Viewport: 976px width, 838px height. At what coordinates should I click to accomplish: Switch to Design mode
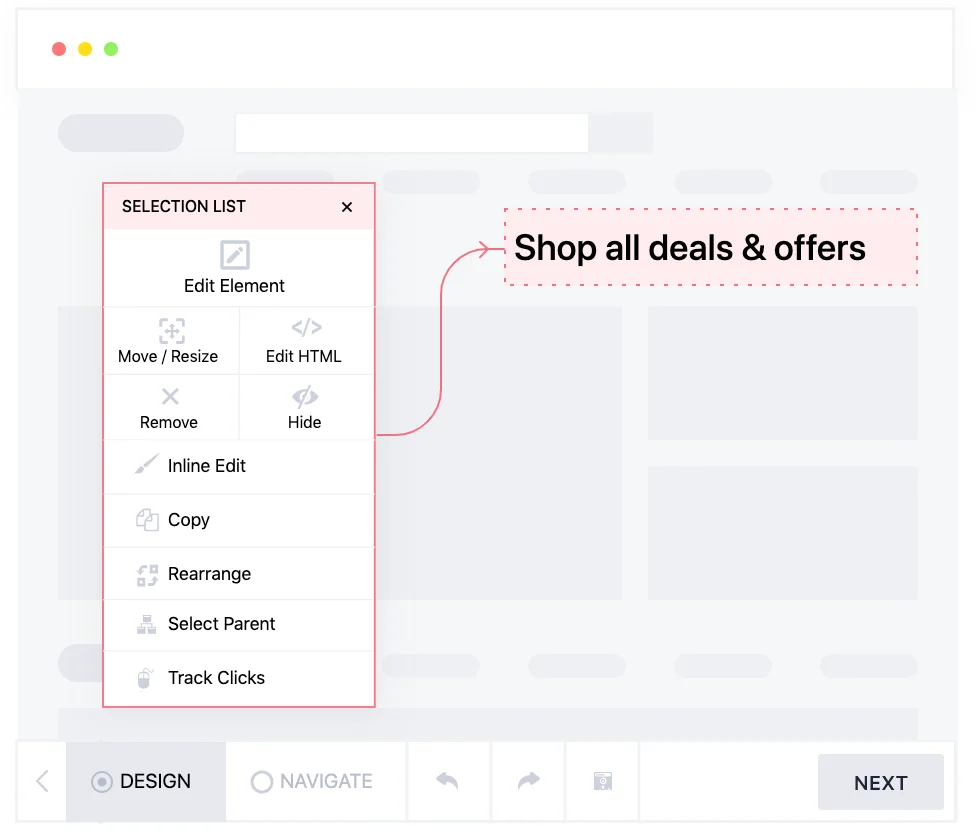(146, 781)
